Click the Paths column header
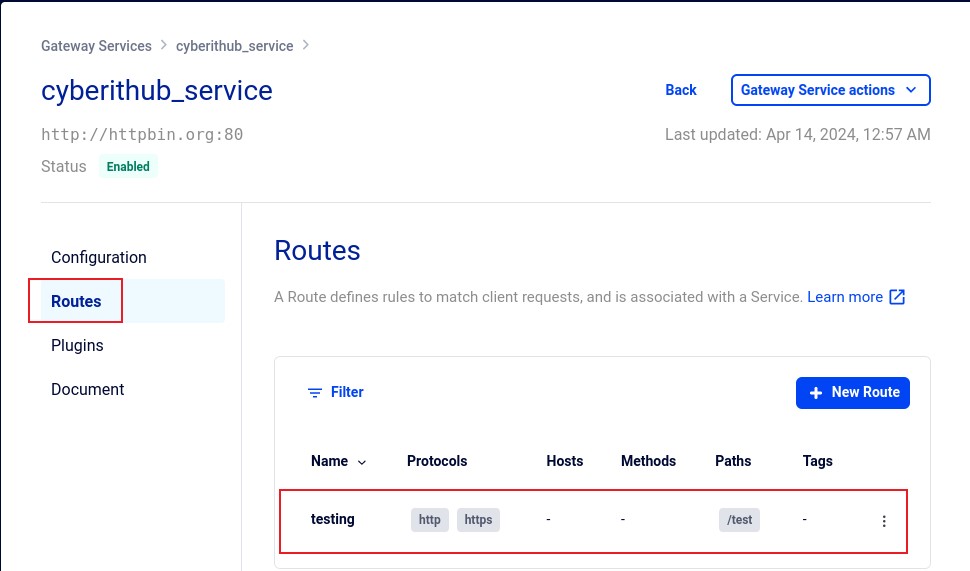Image resolution: width=970 pixels, height=571 pixels. click(733, 461)
